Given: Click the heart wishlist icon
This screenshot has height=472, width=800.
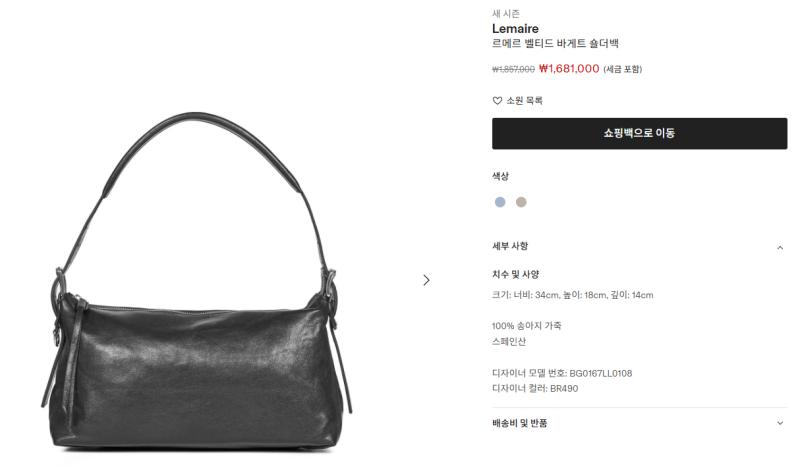Looking at the screenshot, I should (497, 101).
